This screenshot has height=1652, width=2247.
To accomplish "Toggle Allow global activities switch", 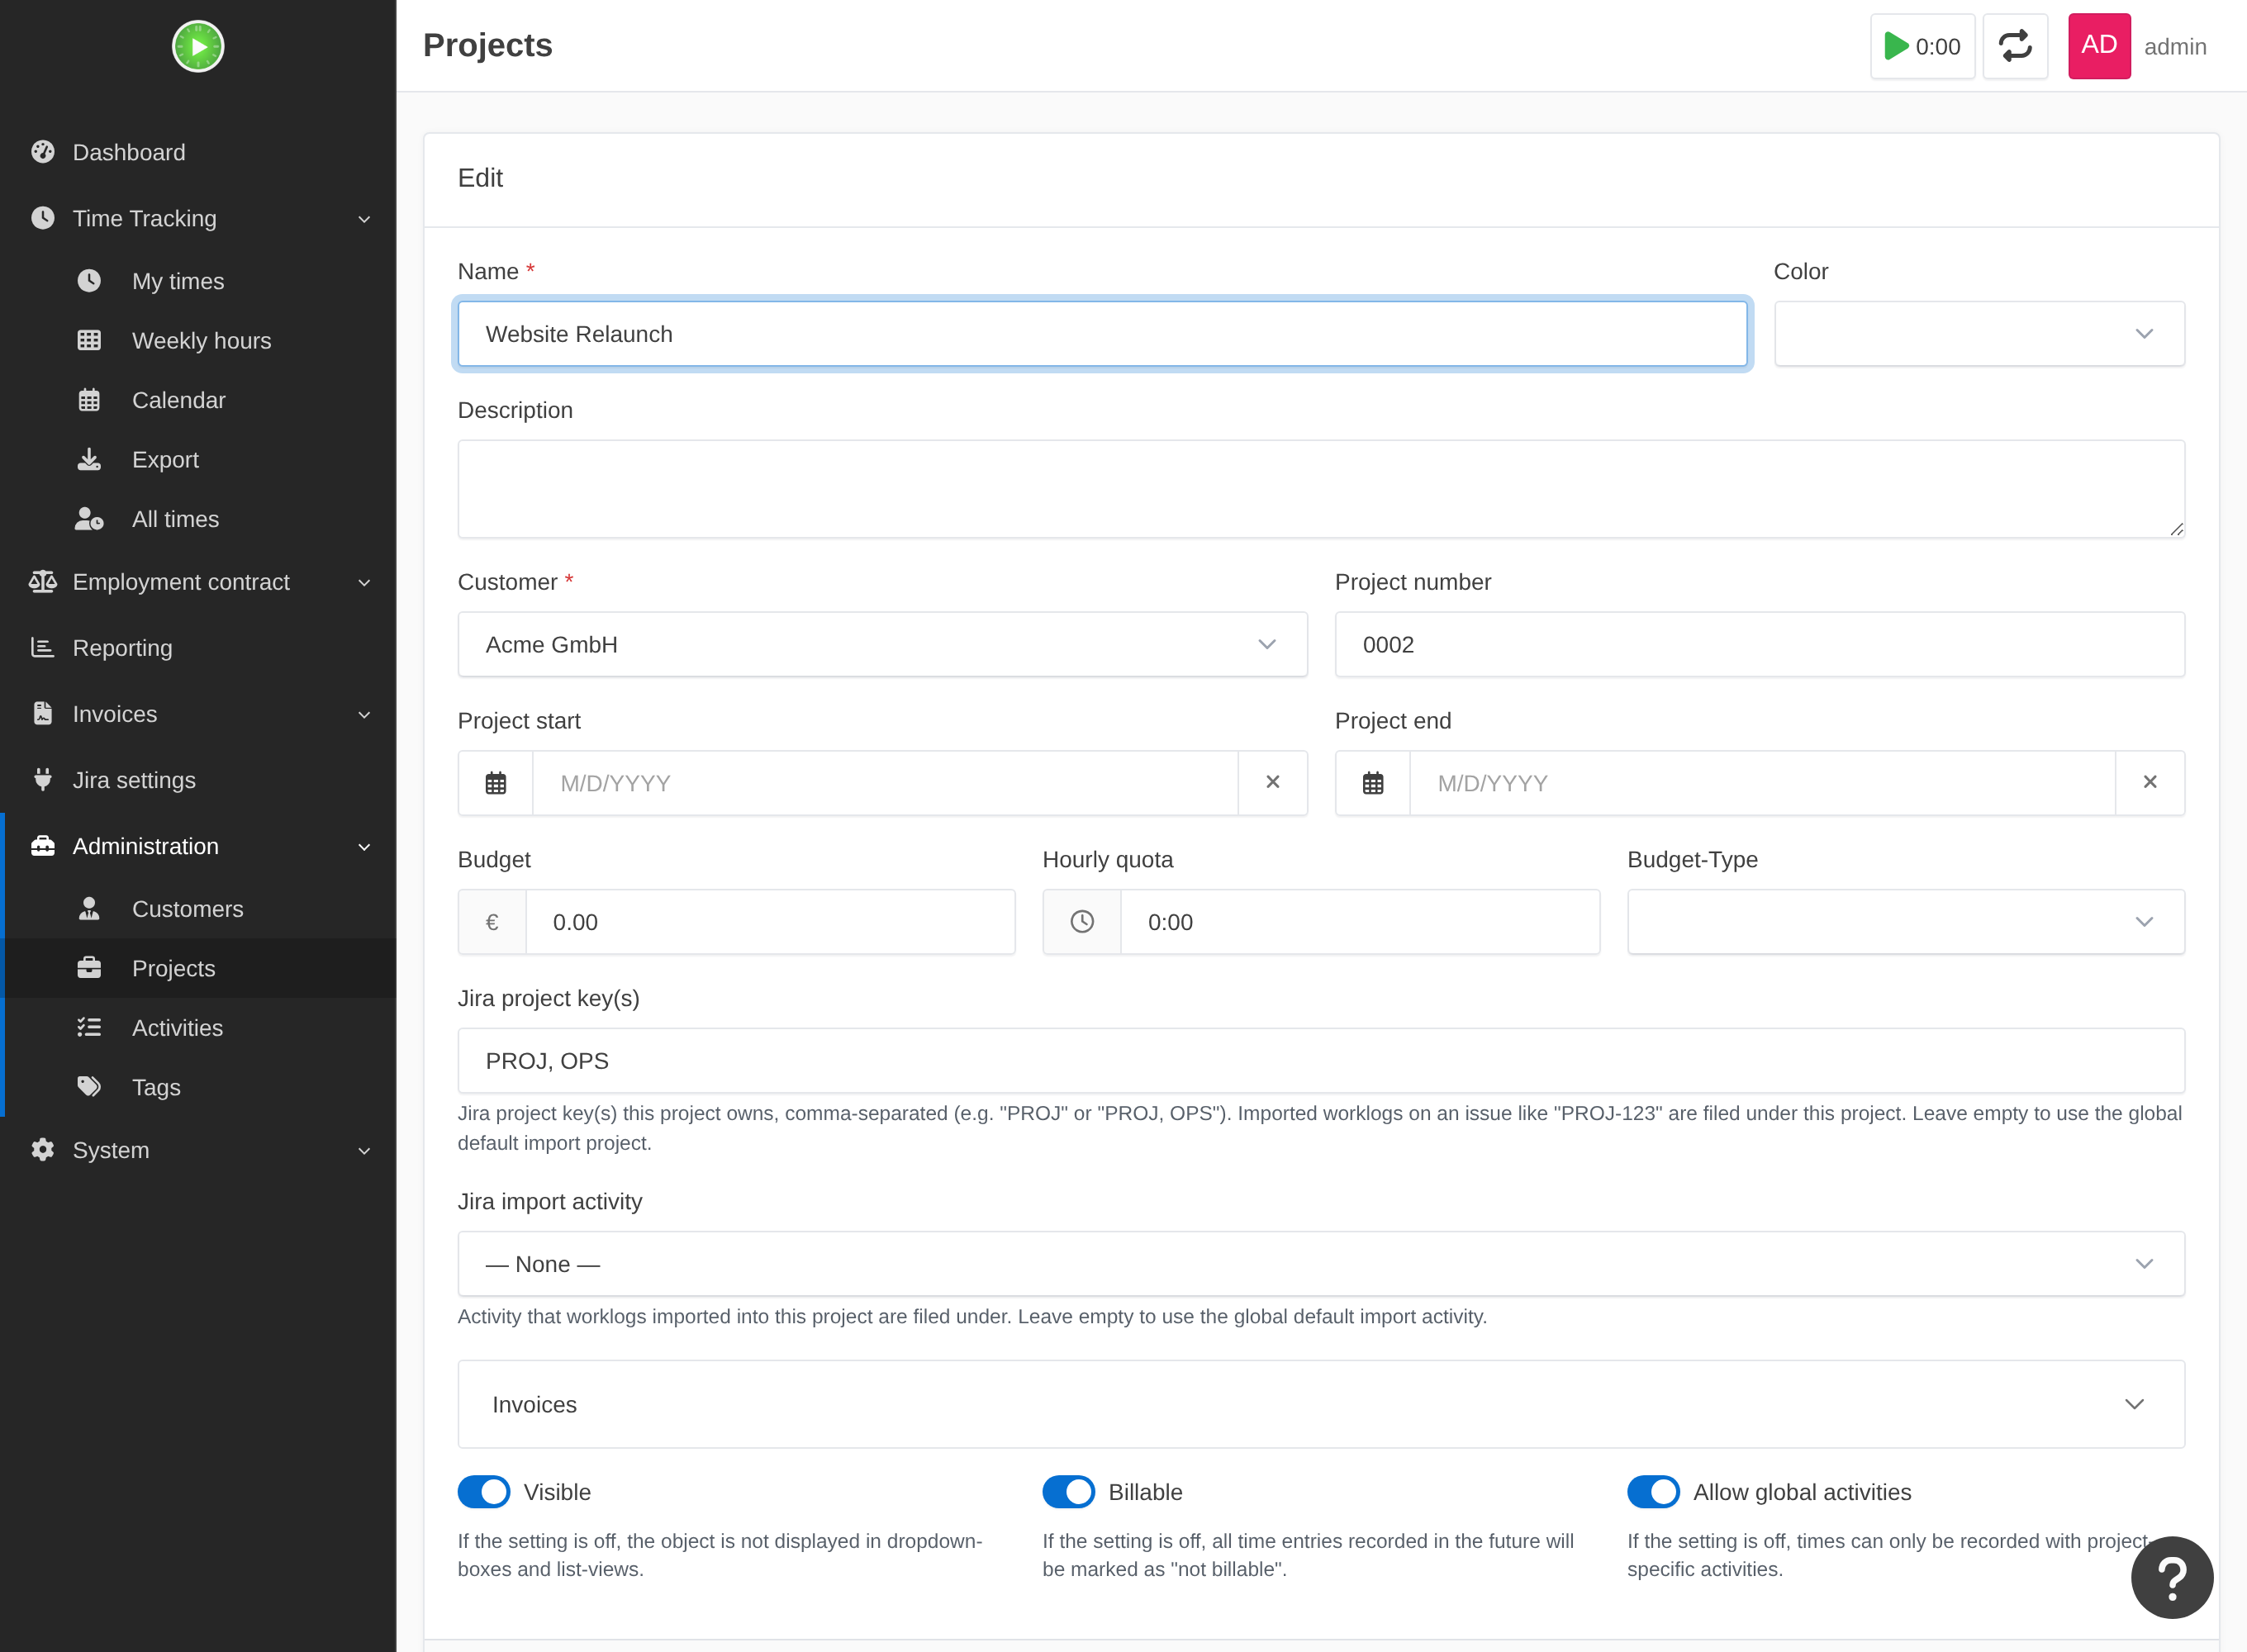I will pos(1653,1492).
